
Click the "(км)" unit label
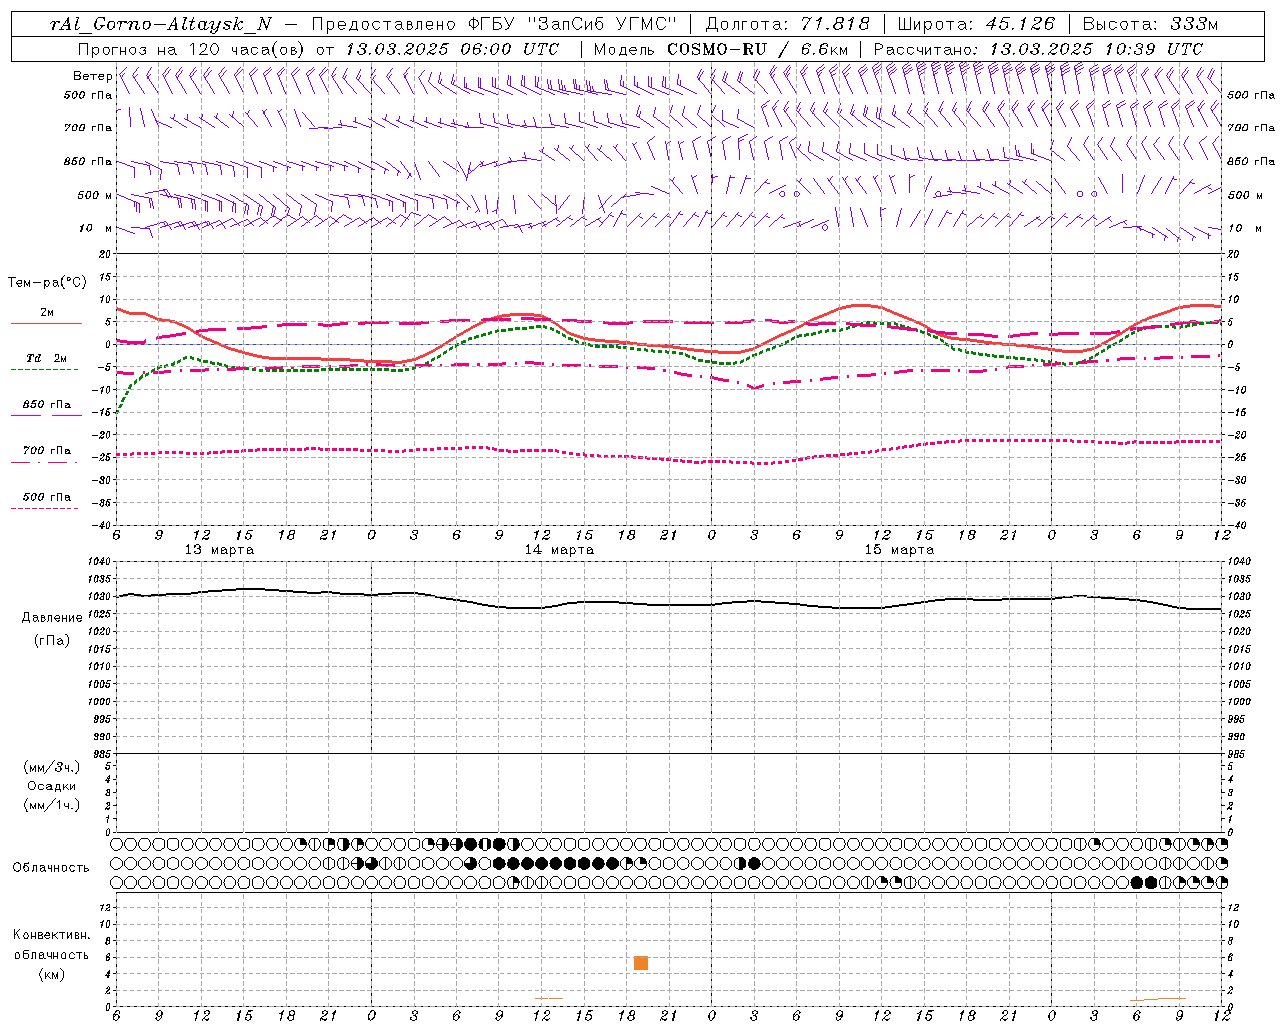click(52, 974)
